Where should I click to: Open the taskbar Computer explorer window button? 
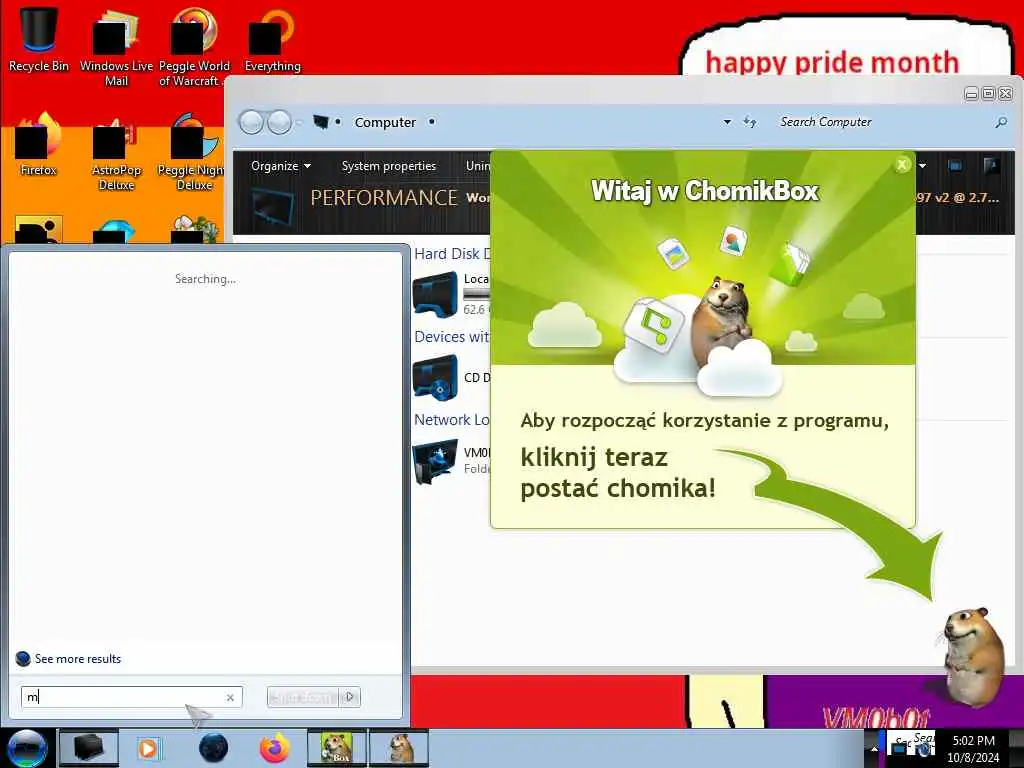click(89, 748)
